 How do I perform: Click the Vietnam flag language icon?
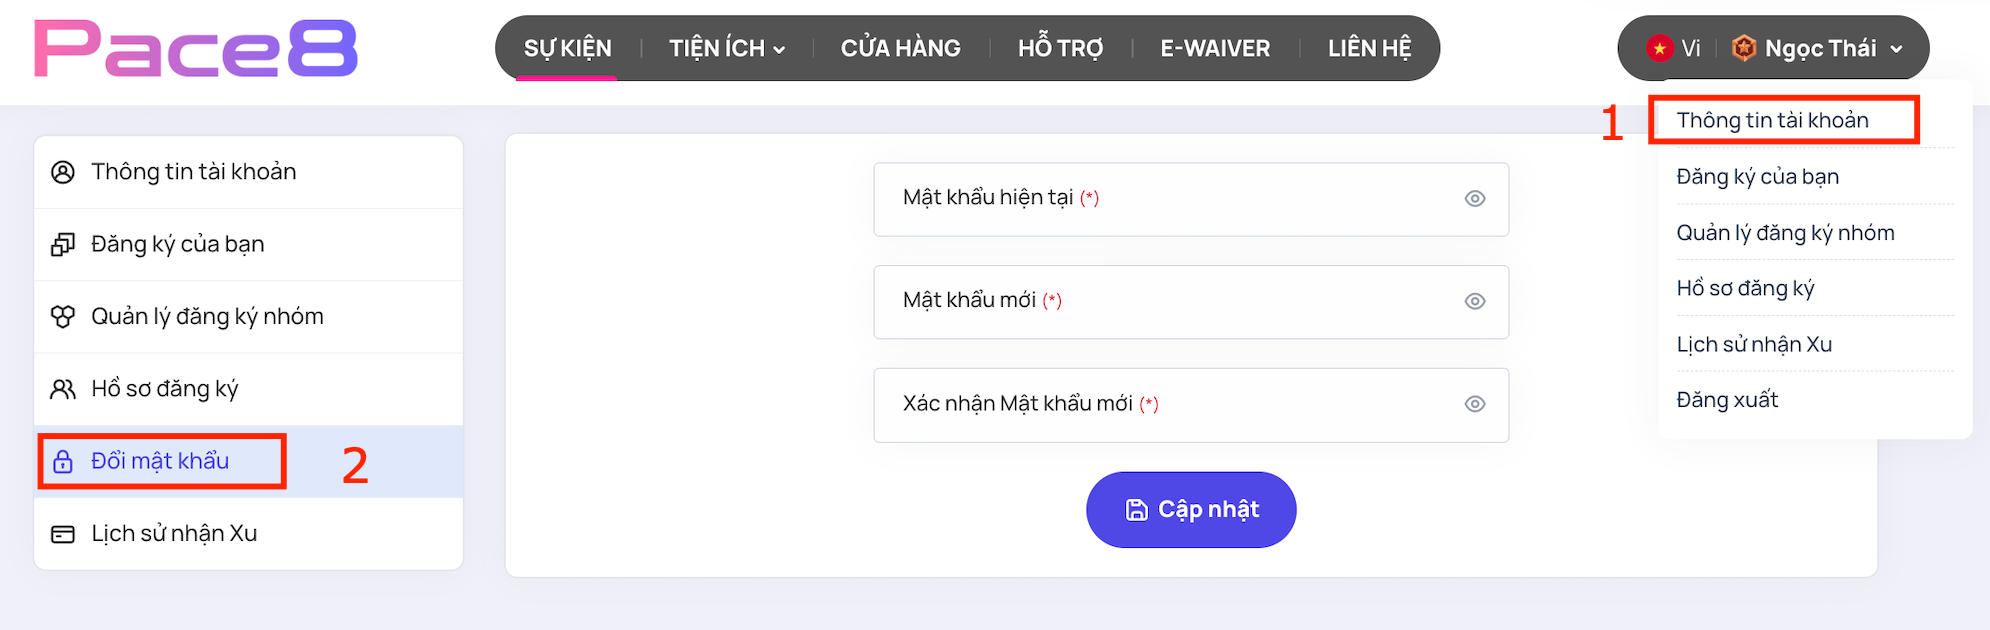tap(1660, 48)
